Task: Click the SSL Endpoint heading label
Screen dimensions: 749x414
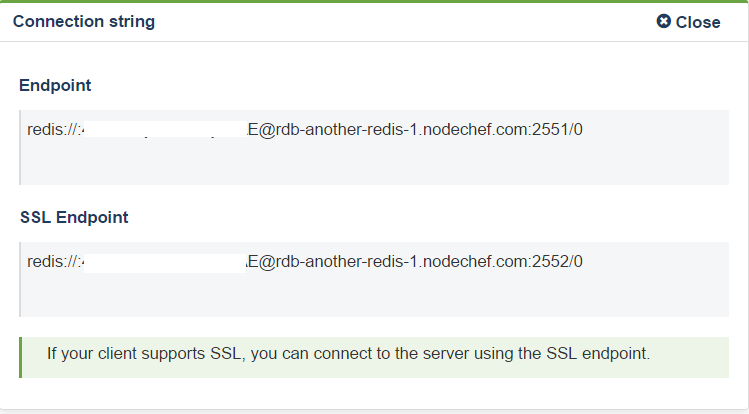Action: click(73, 217)
